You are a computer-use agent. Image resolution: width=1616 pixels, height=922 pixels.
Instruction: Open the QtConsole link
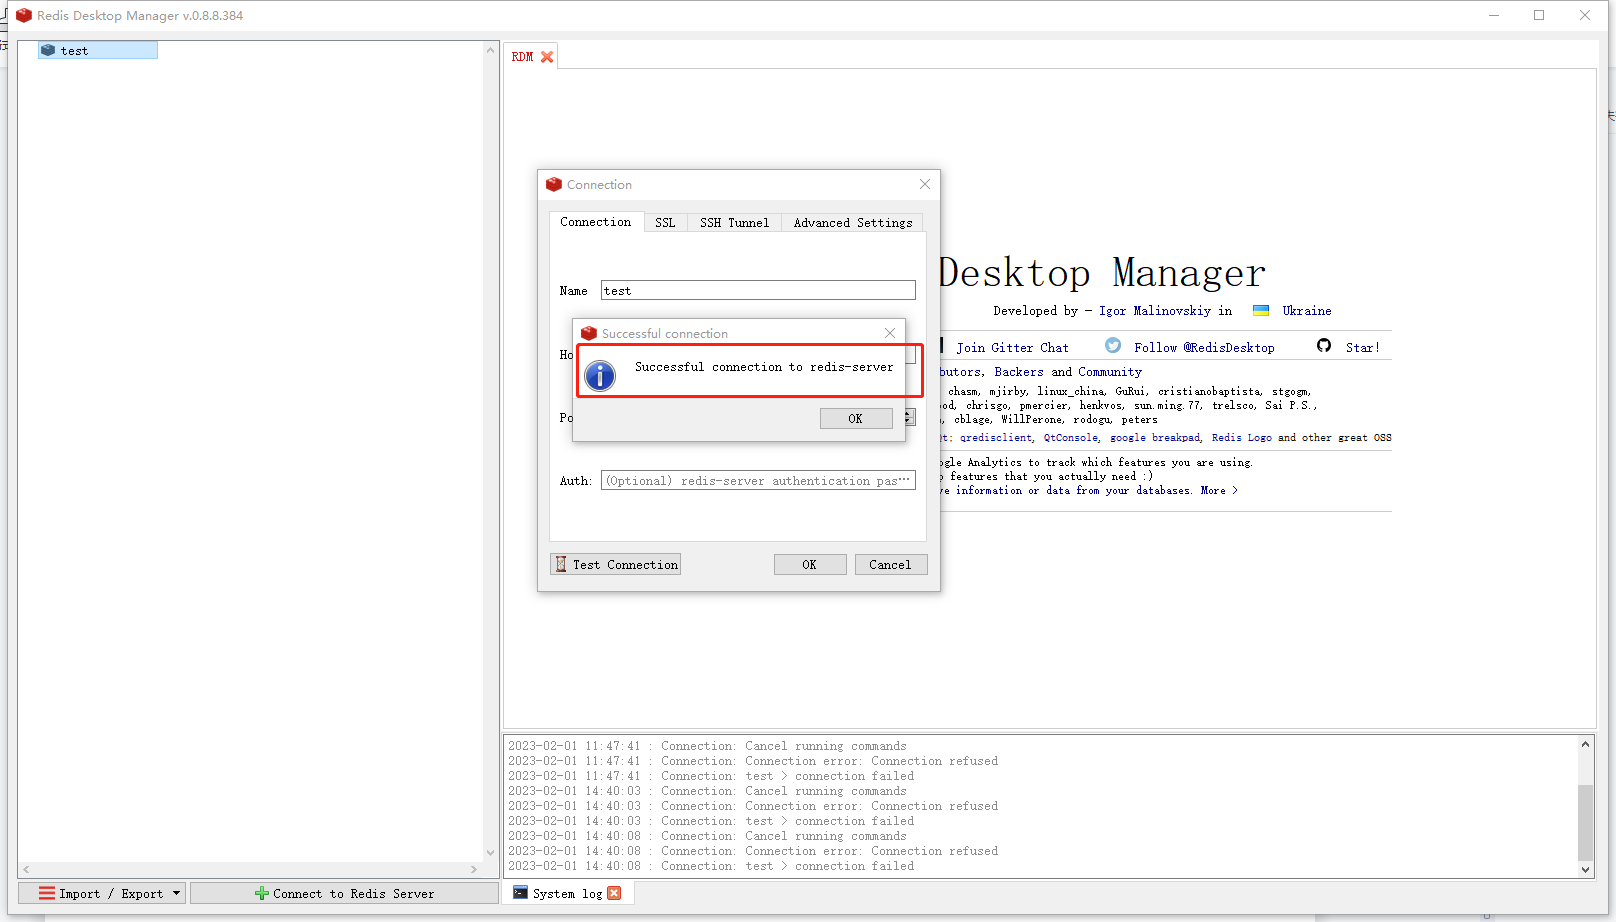pyautogui.click(x=1071, y=438)
